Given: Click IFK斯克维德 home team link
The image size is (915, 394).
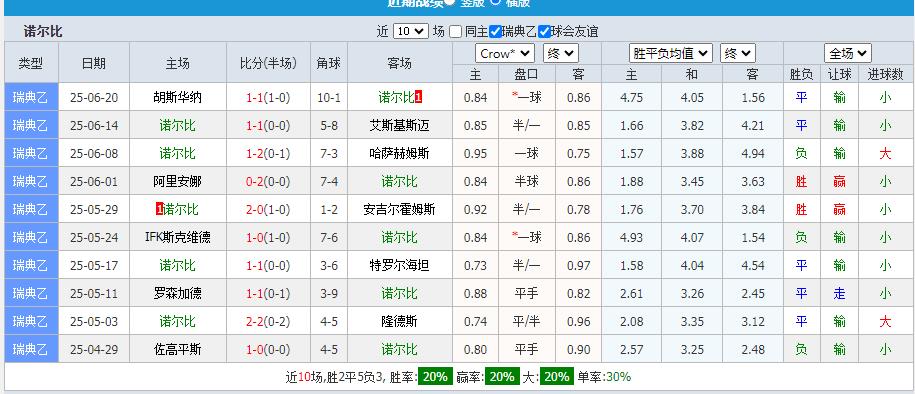Looking at the screenshot, I should click(177, 237).
